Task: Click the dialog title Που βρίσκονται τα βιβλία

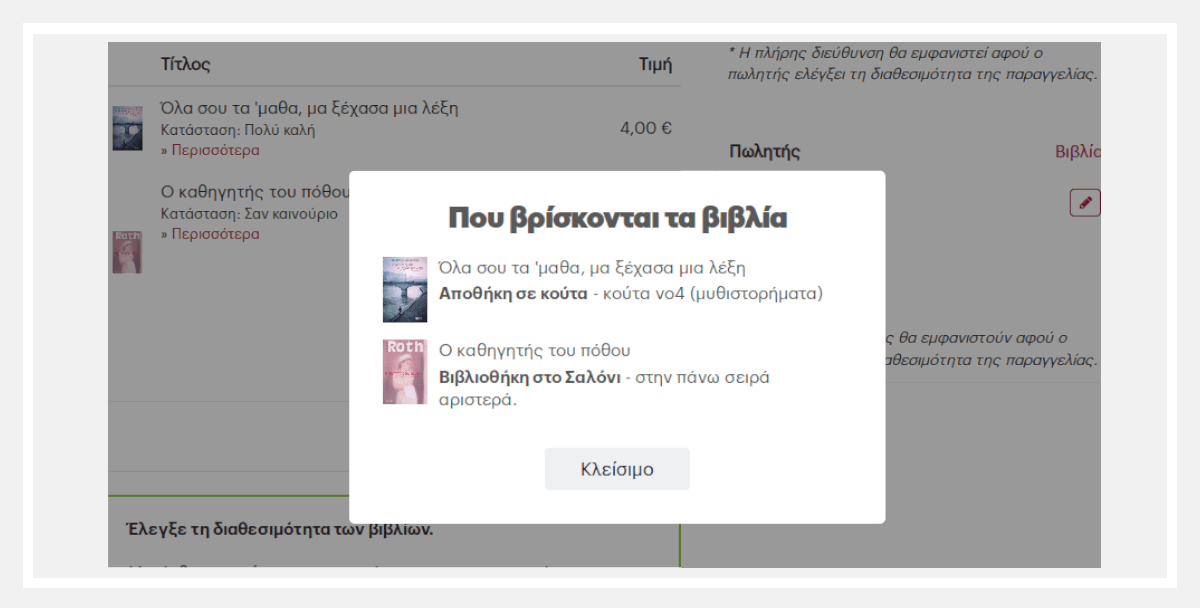Action: click(617, 218)
